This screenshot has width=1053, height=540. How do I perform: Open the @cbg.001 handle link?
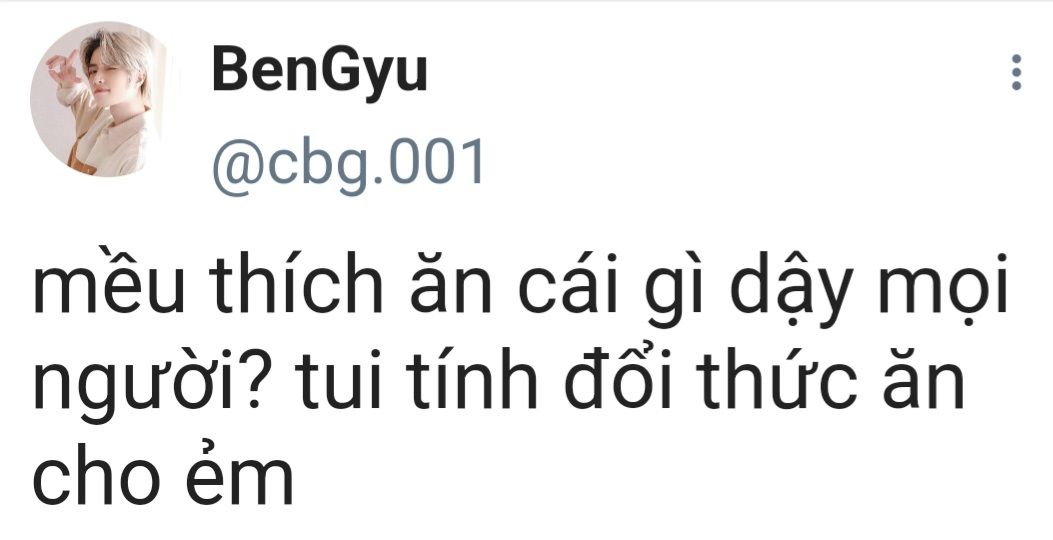pos(348,163)
